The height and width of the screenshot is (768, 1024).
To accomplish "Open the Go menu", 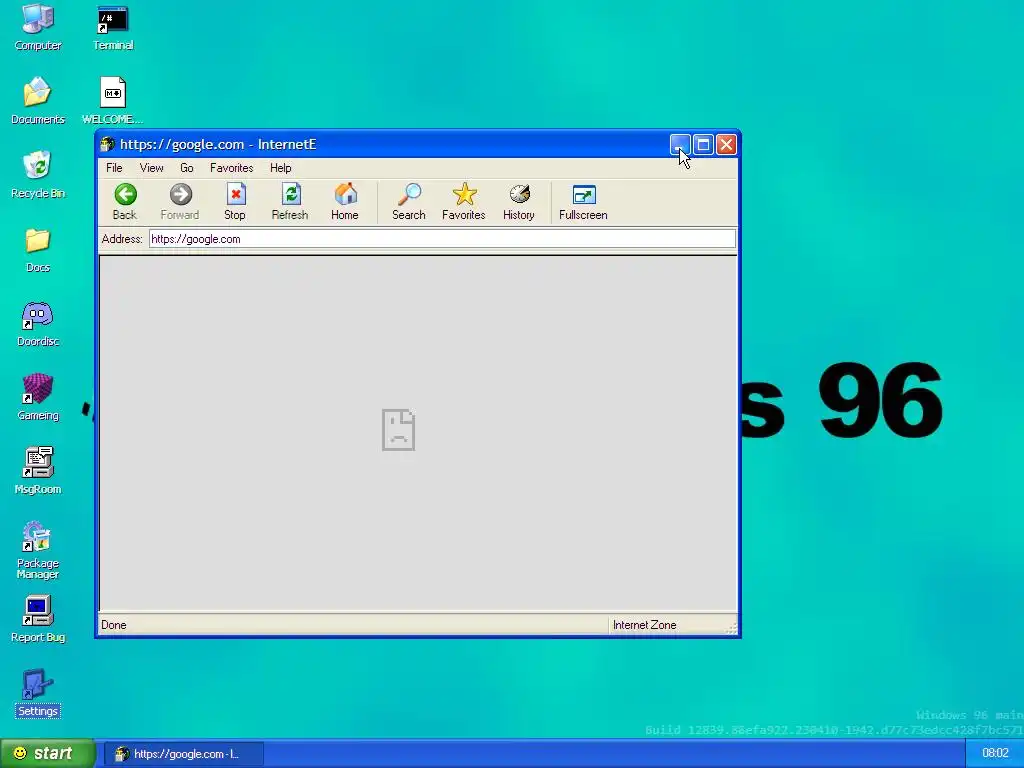I will point(187,168).
